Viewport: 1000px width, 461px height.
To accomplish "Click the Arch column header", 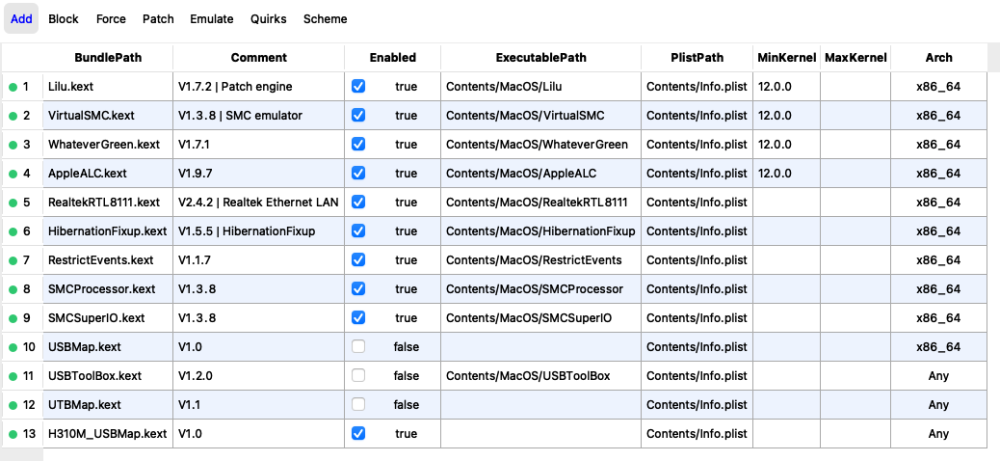I will (939, 57).
